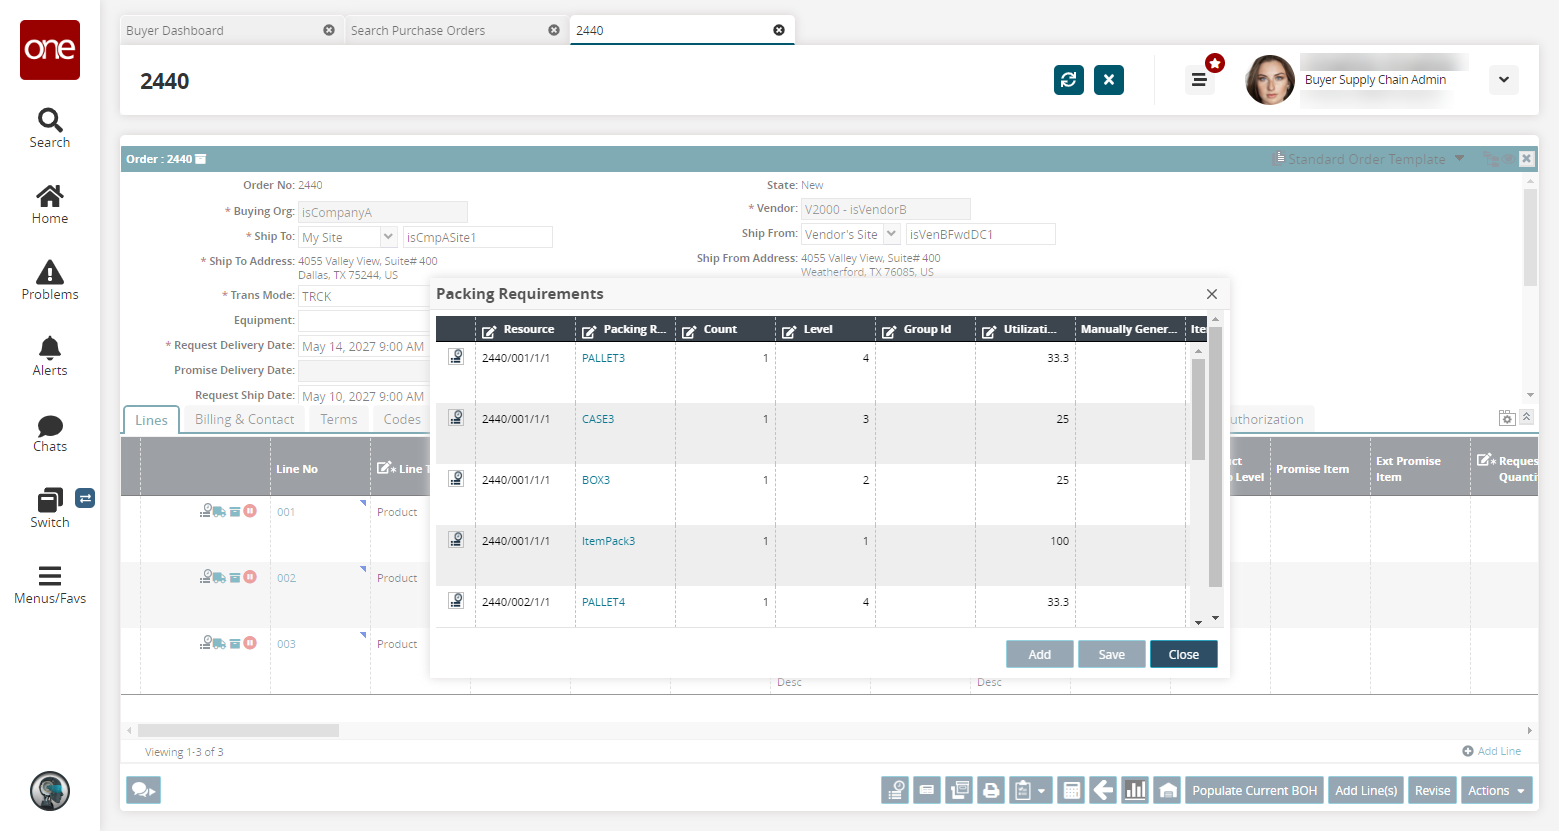Click the Problems warning icon
This screenshot has height=831, width=1559.
(50, 280)
